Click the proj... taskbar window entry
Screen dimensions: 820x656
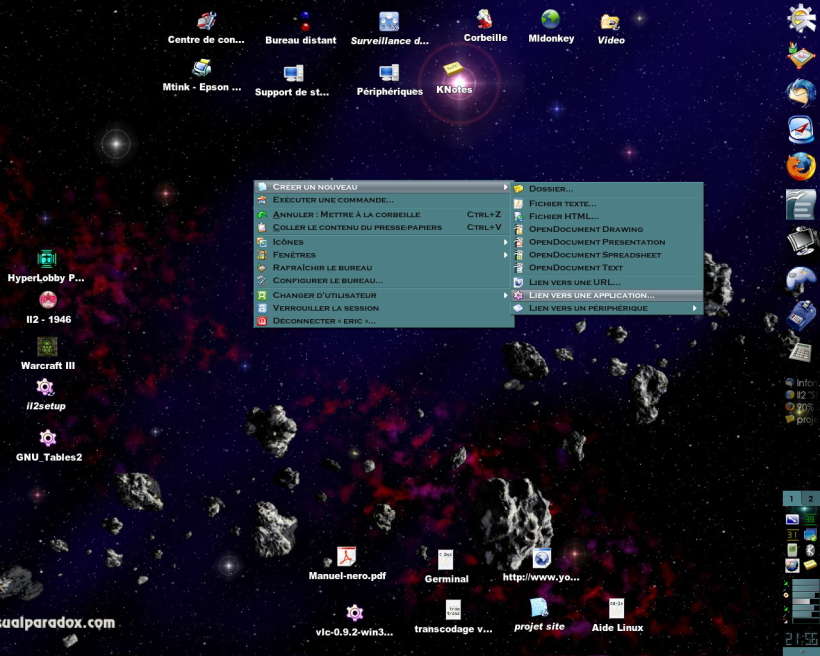coord(801,419)
